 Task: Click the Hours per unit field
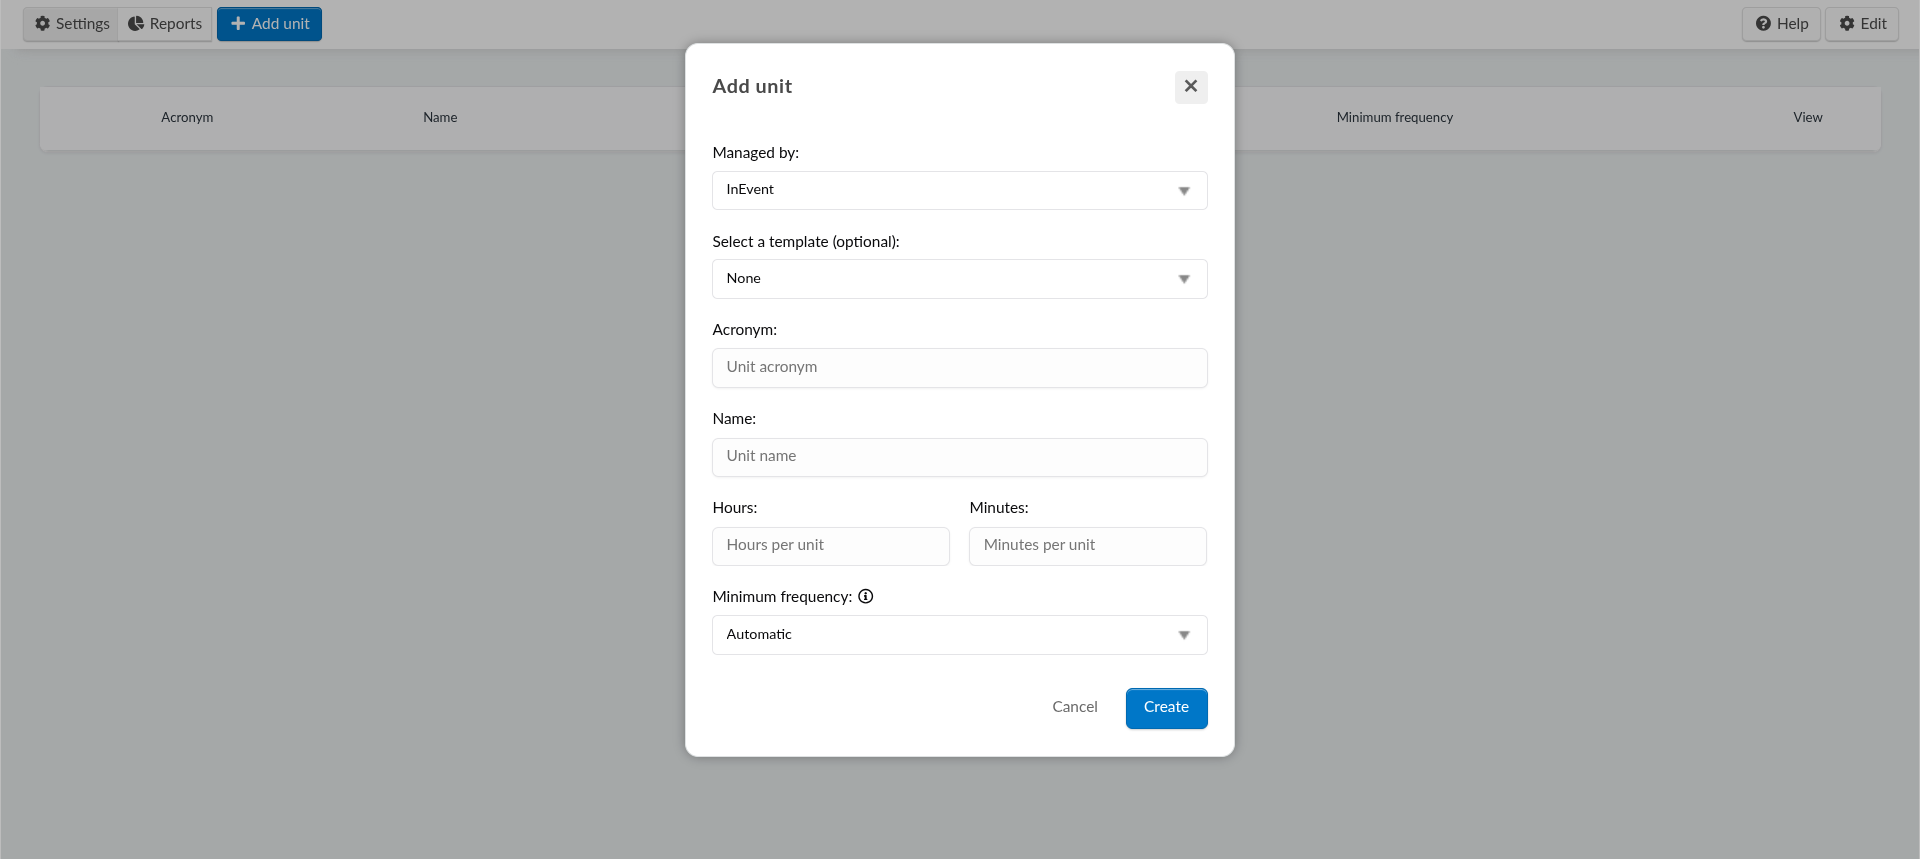830,546
